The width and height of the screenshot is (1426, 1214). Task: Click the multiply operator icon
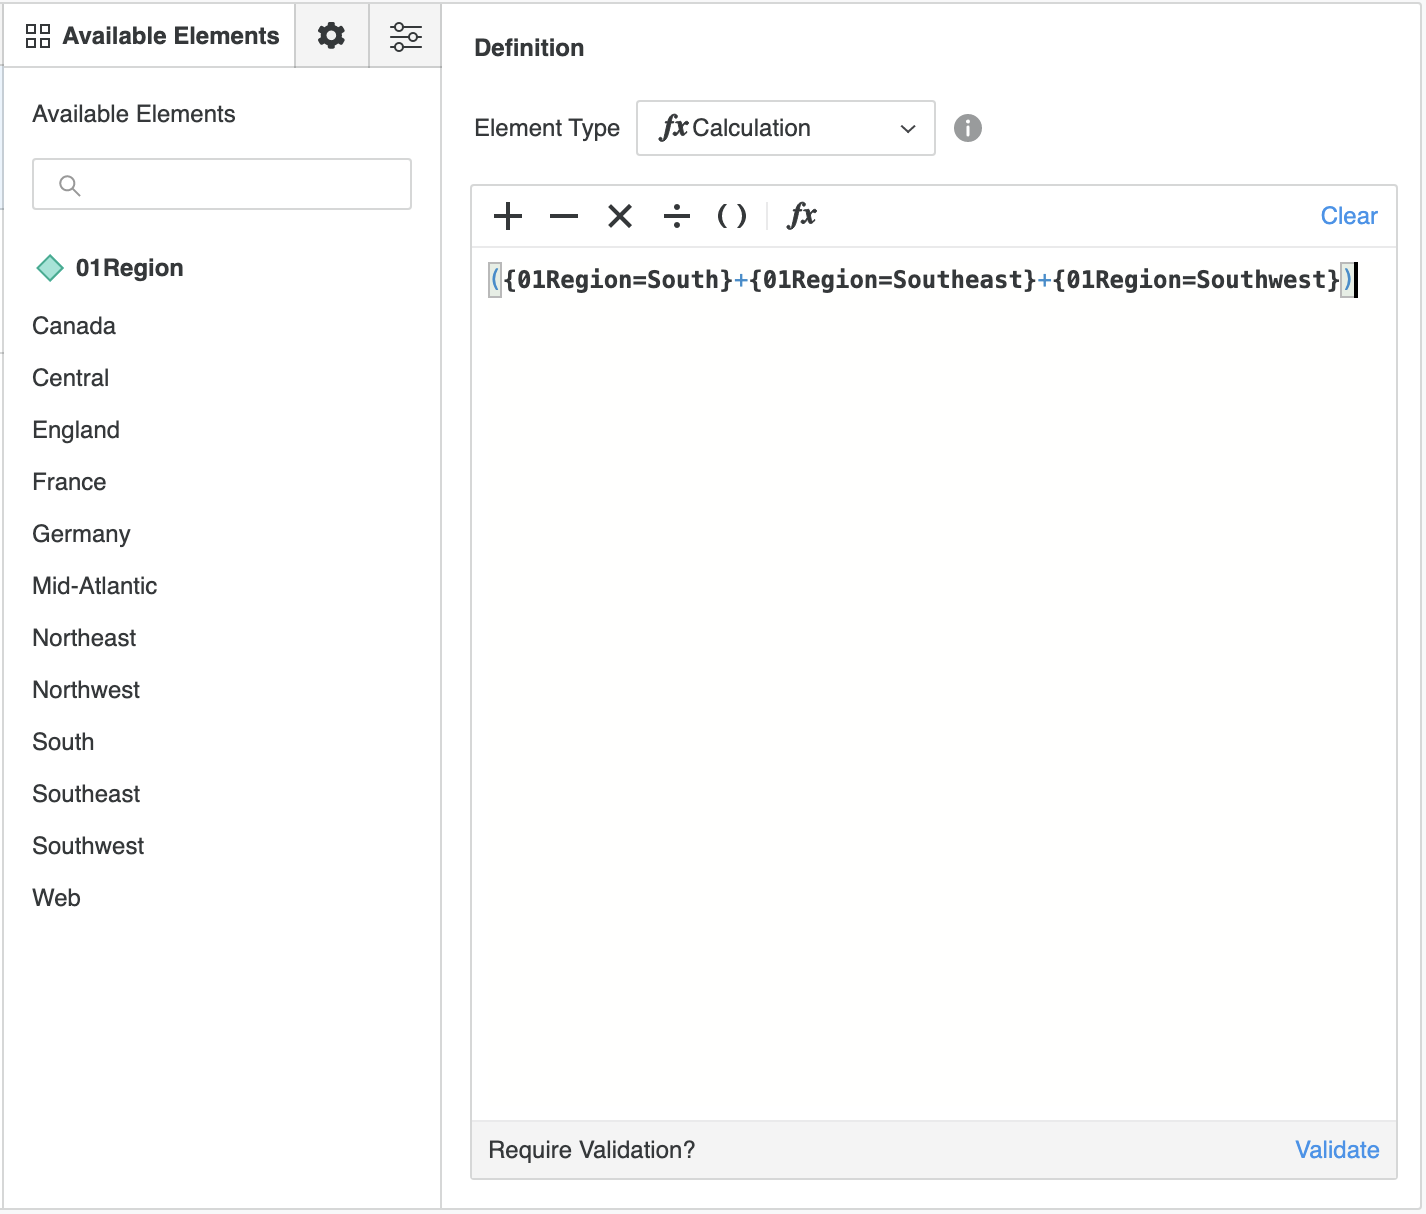point(620,216)
